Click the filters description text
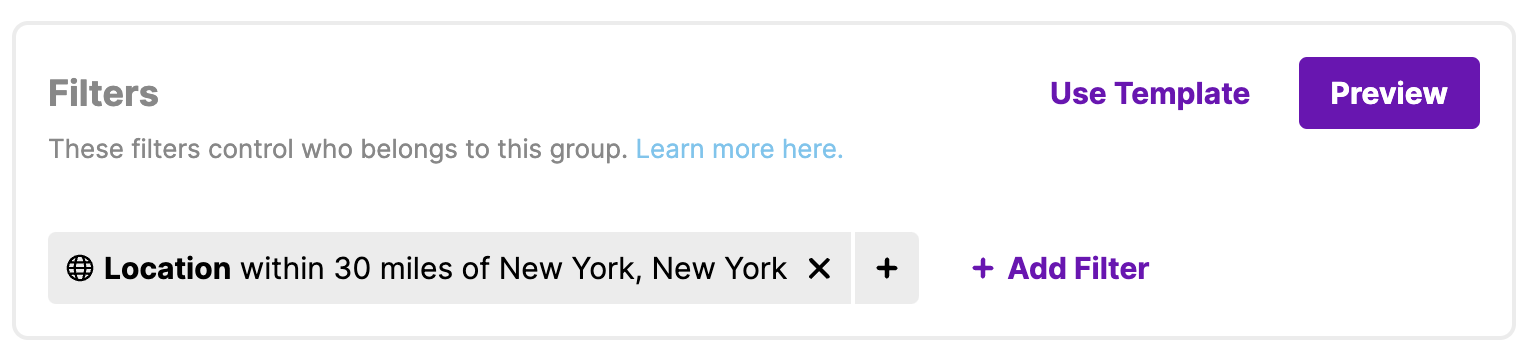The width and height of the screenshot is (1534, 360). tap(338, 150)
